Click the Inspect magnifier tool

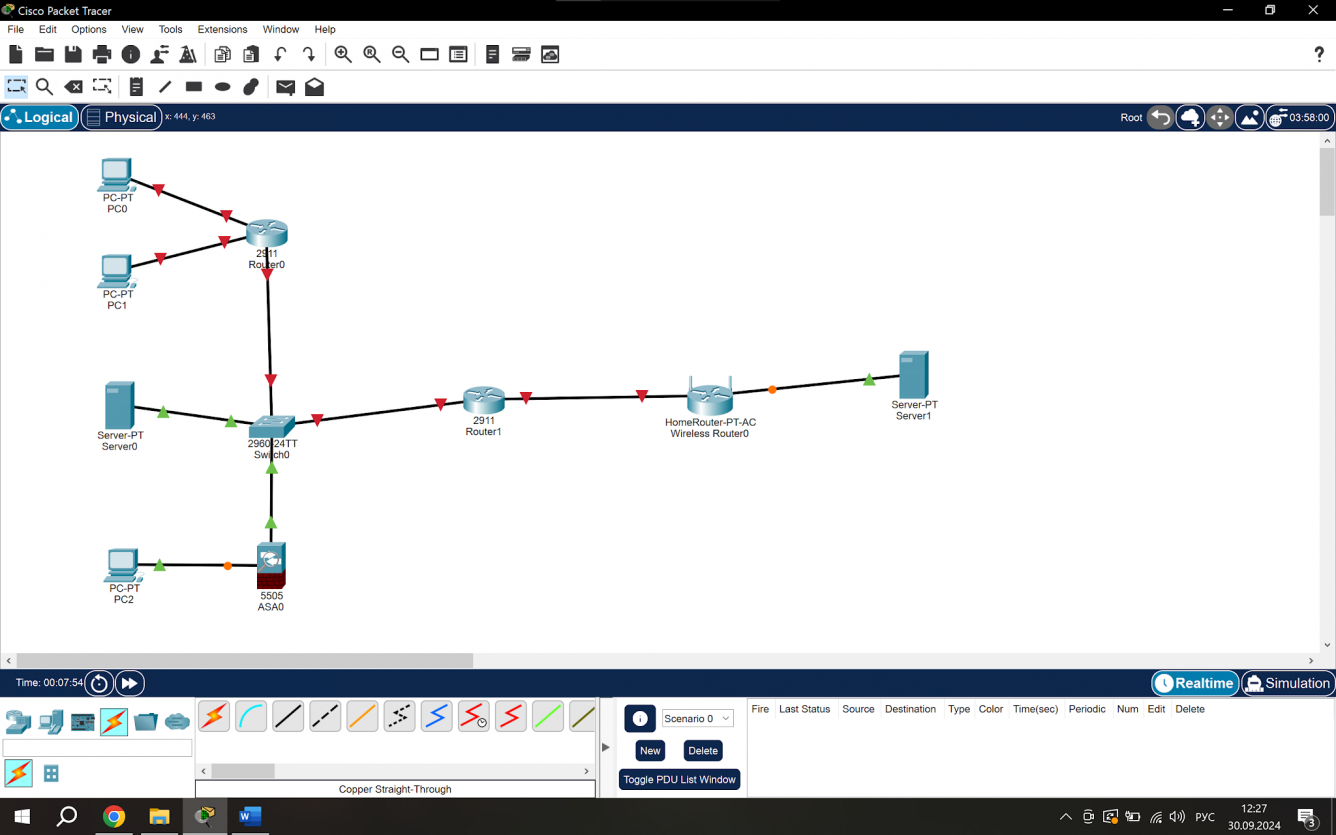point(44,87)
